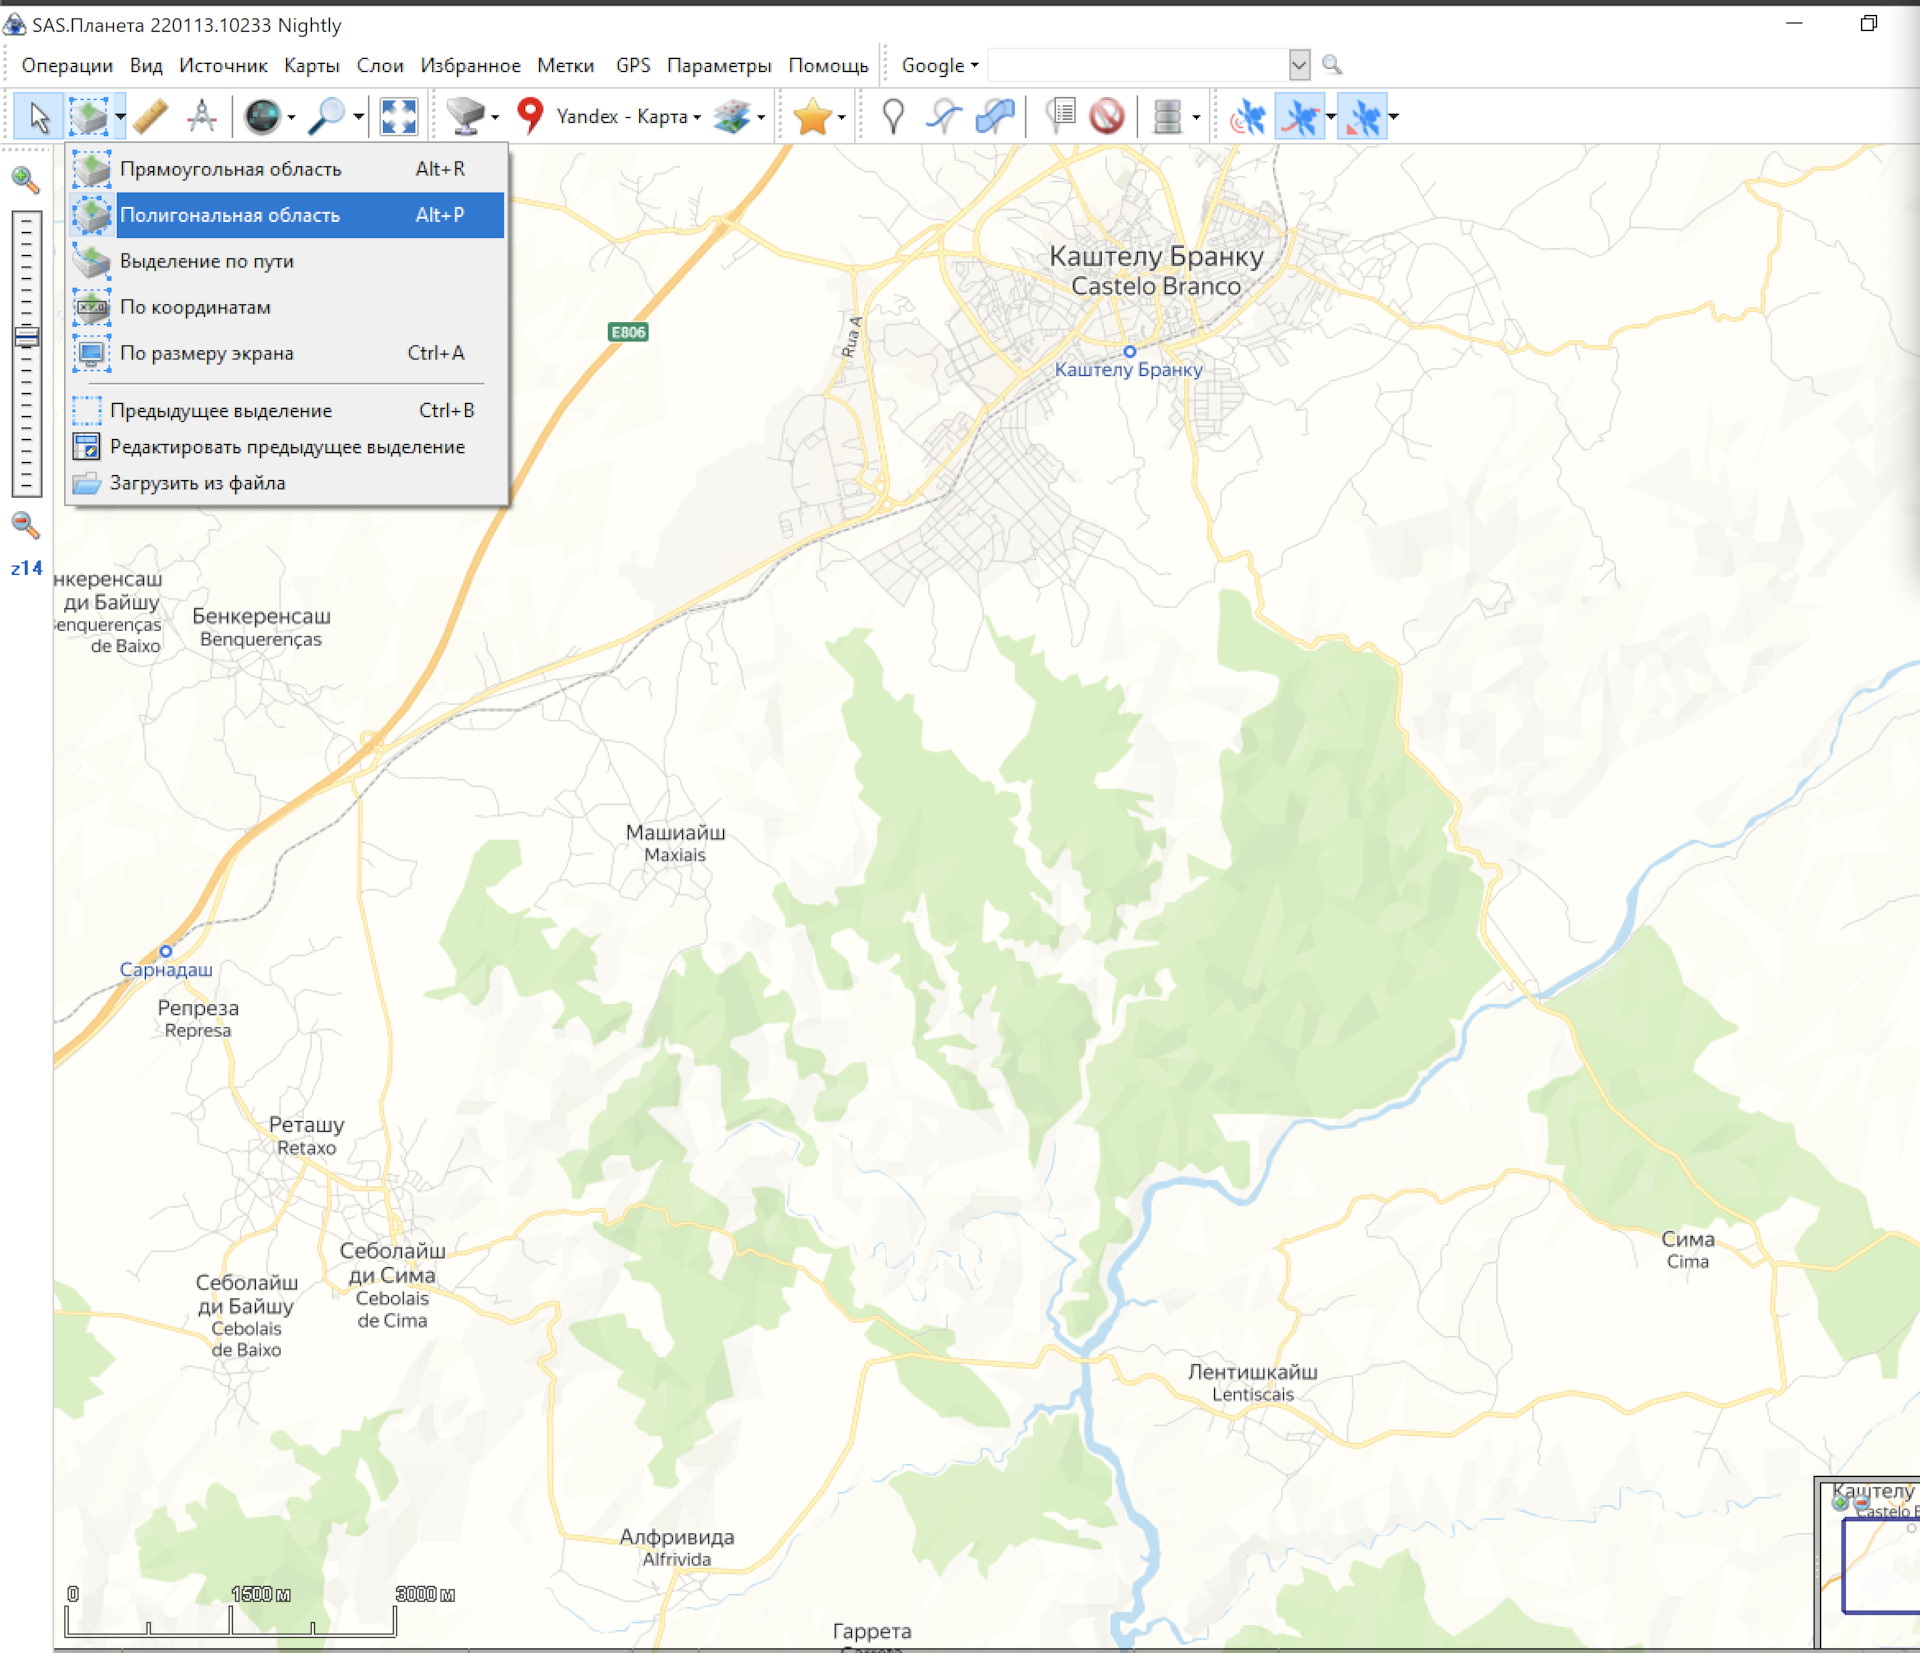1920x1653 pixels.
Task: Toggle center map on GPS position
Action: (x=1362, y=117)
